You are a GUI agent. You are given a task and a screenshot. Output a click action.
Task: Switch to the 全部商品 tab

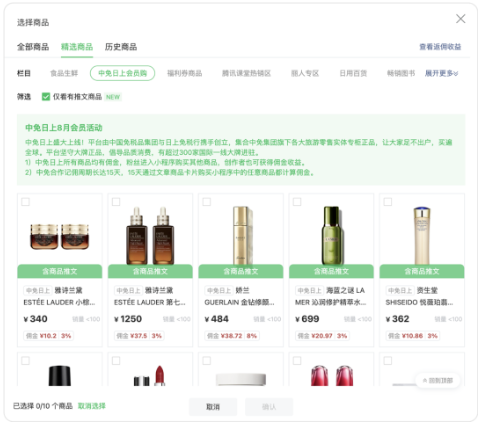[x=33, y=47]
